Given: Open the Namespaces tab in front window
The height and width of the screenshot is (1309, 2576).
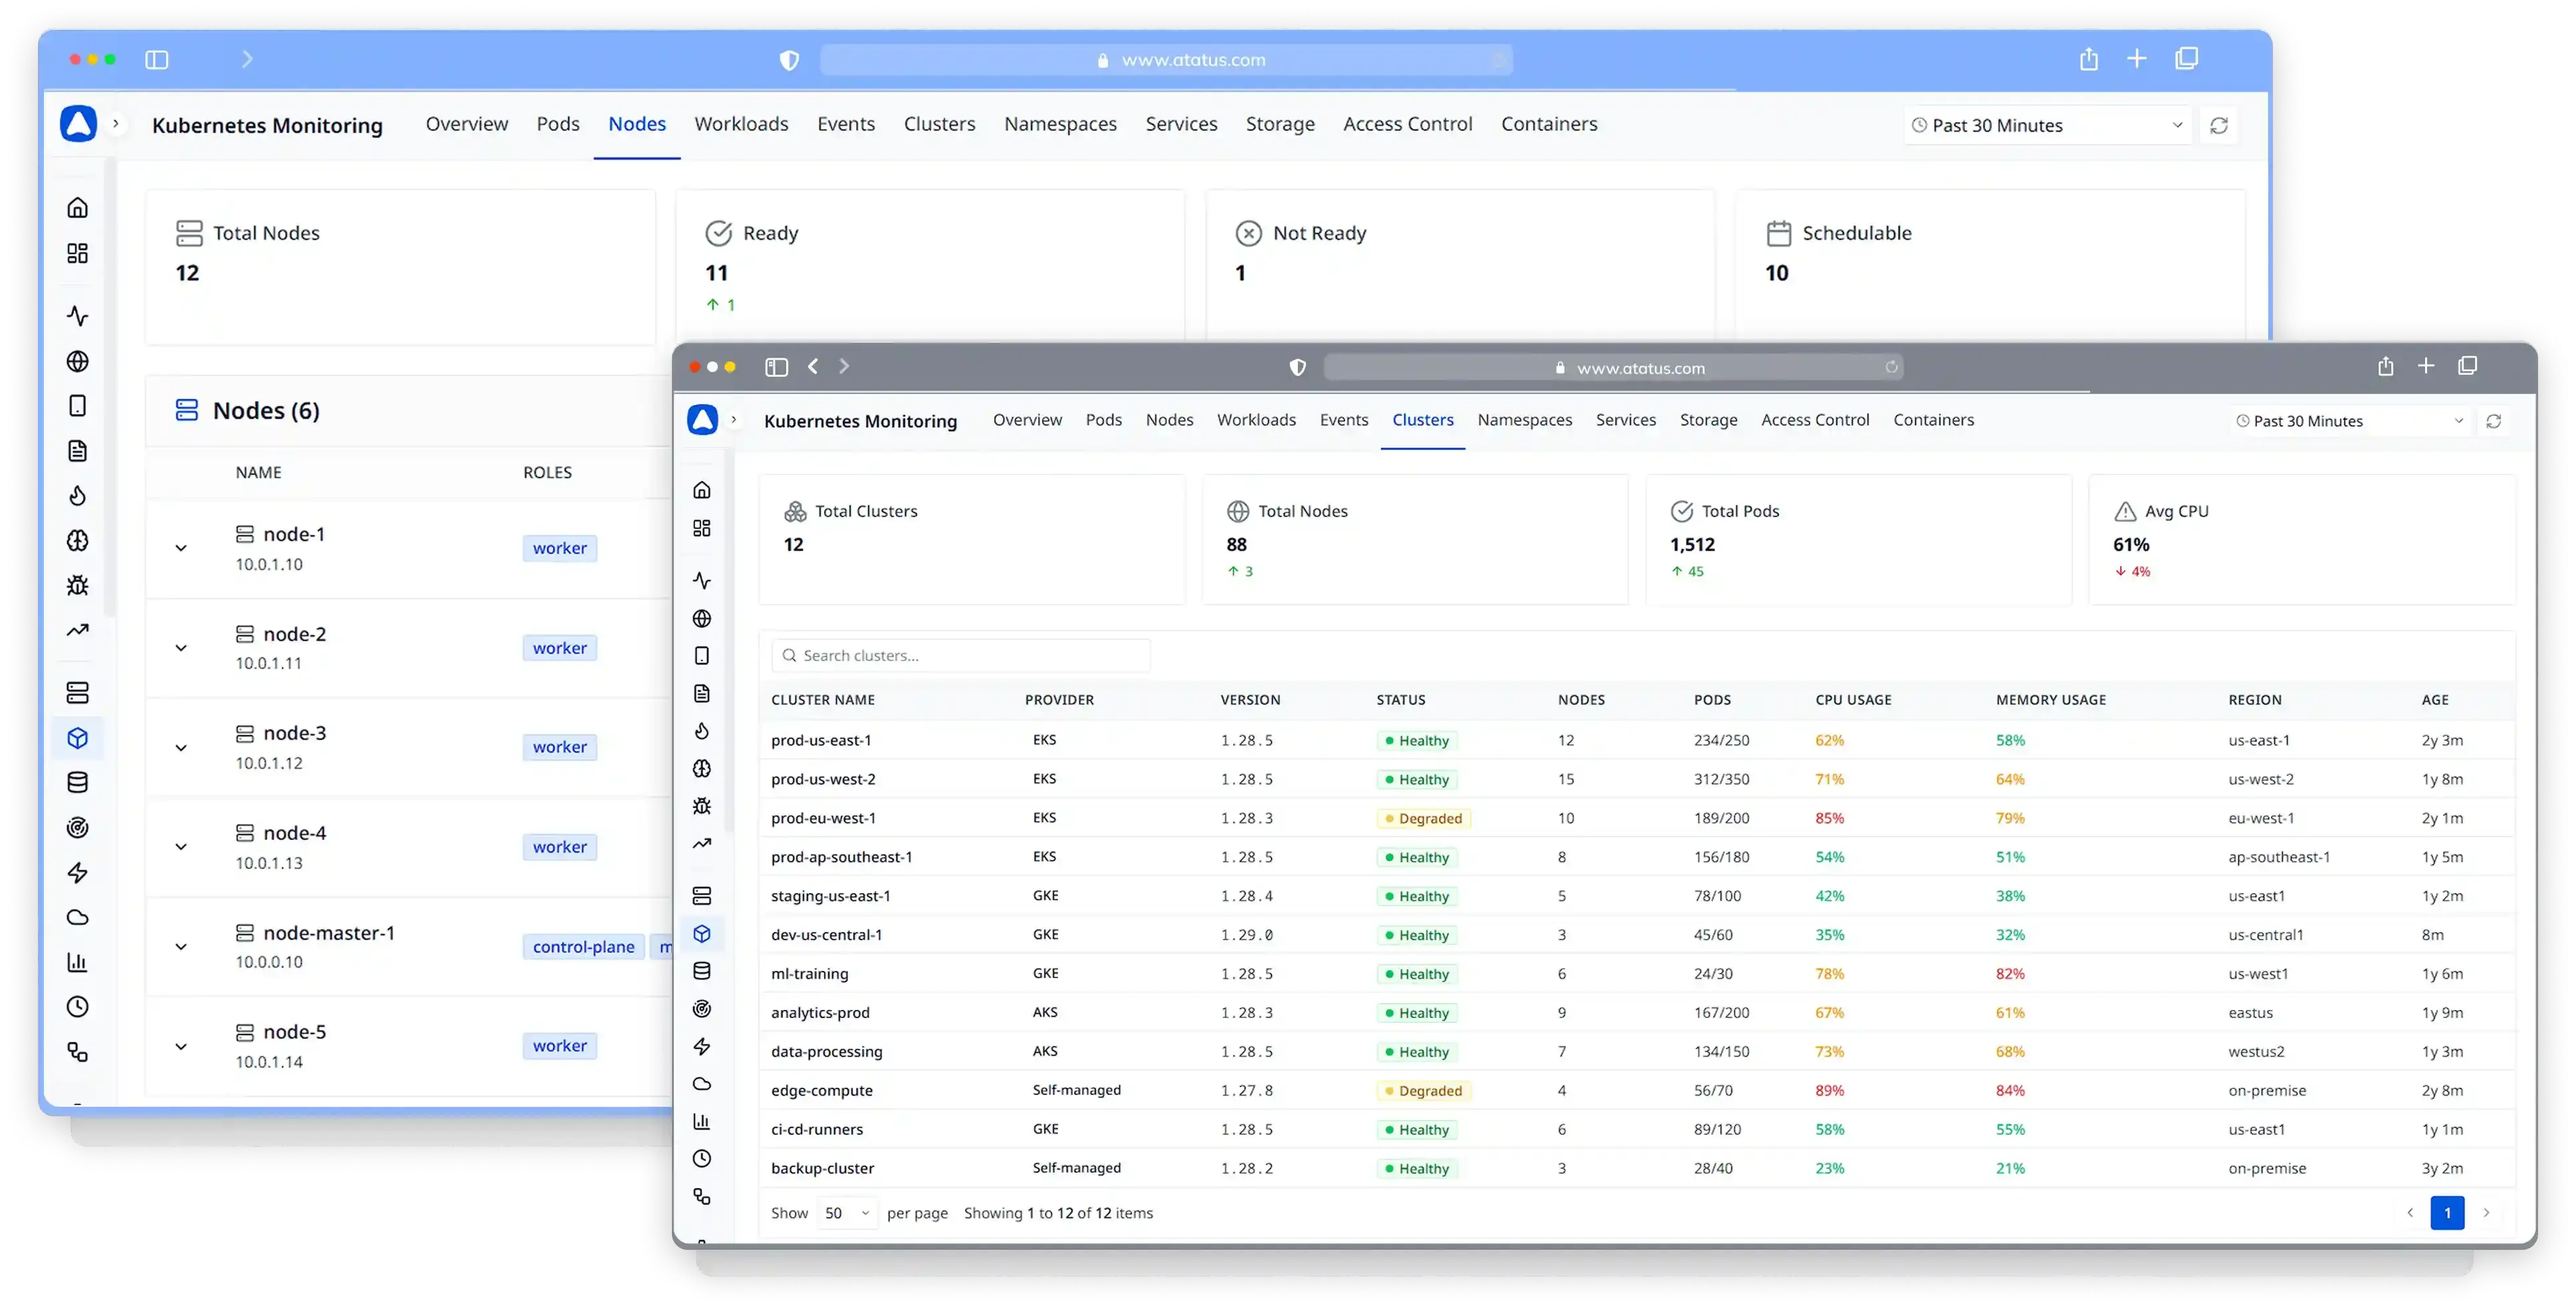Looking at the screenshot, I should (x=1524, y=420).
